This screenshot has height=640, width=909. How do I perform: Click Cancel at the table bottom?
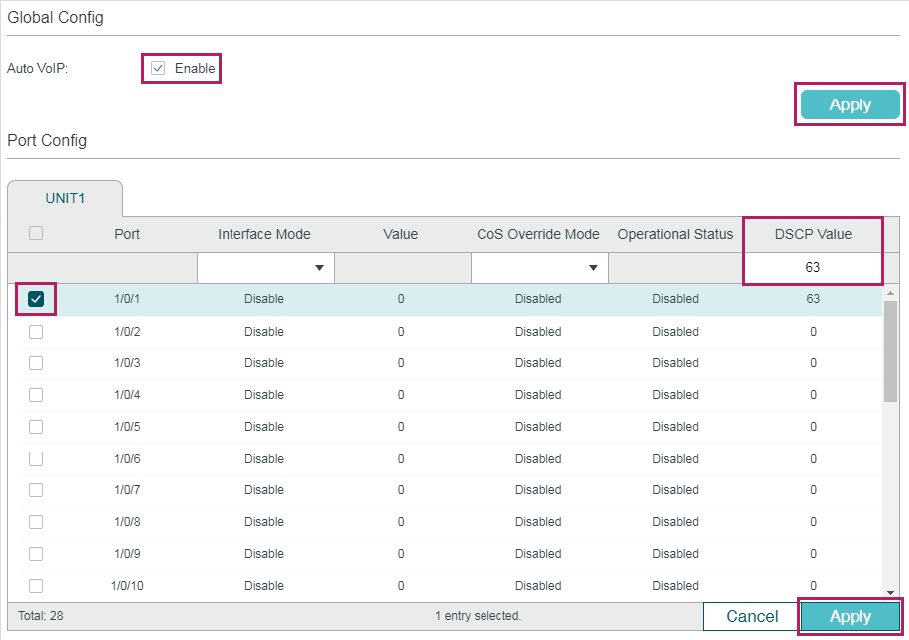752,616
